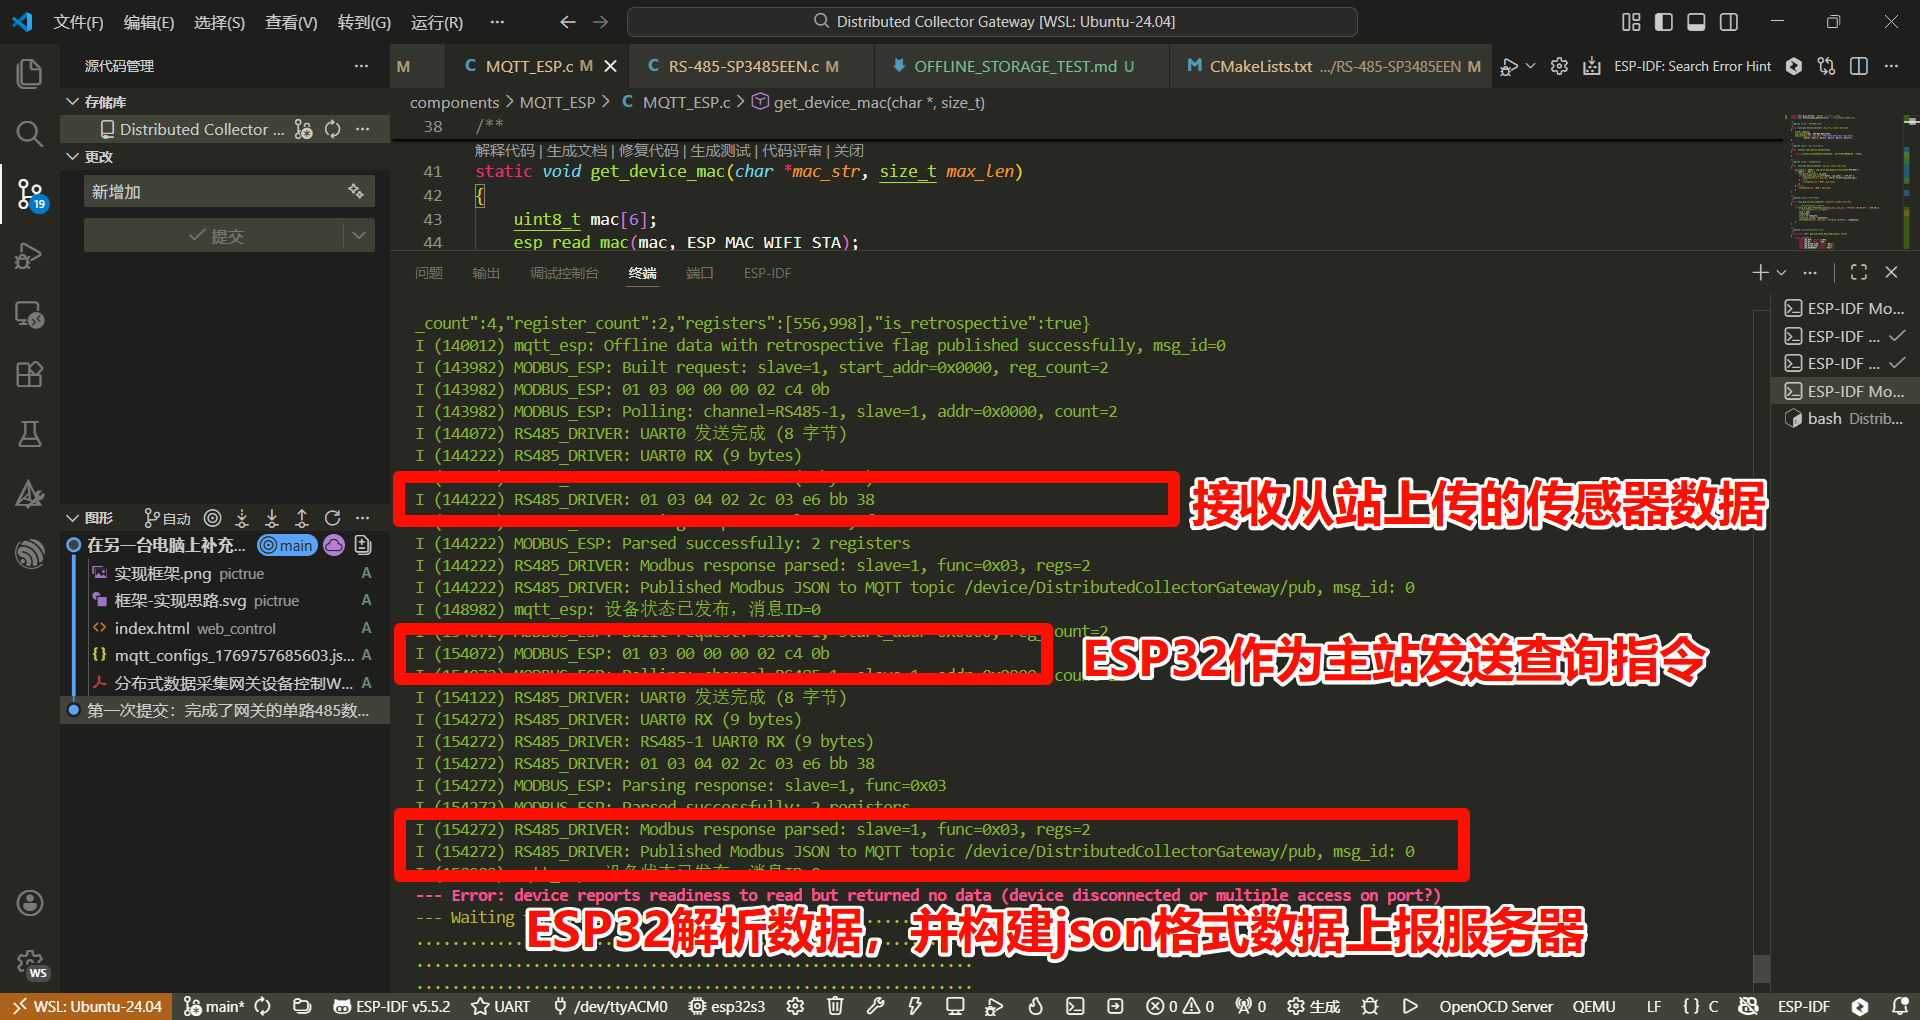Image resolution: width=1920 pixels, height=1020 pixels.
Task: Open the Search view in activity bar
Action: [x=30, y=134]
